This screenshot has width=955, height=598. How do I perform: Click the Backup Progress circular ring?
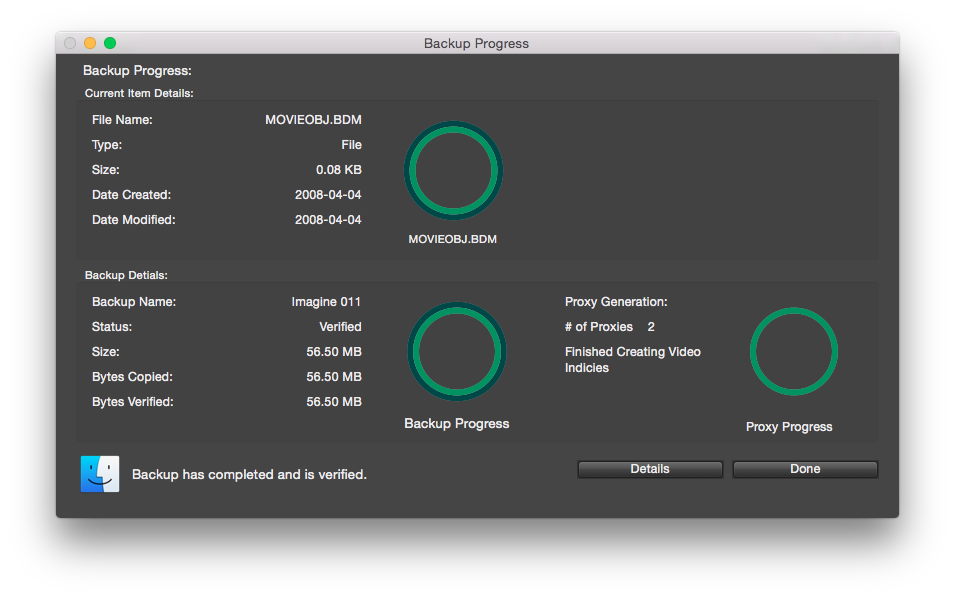pos(456,352)
